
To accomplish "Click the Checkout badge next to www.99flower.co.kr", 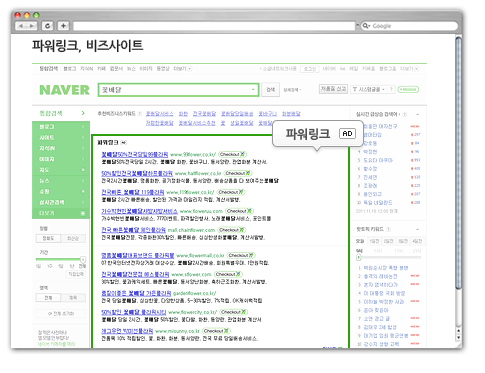I will [x=232, y=154].
